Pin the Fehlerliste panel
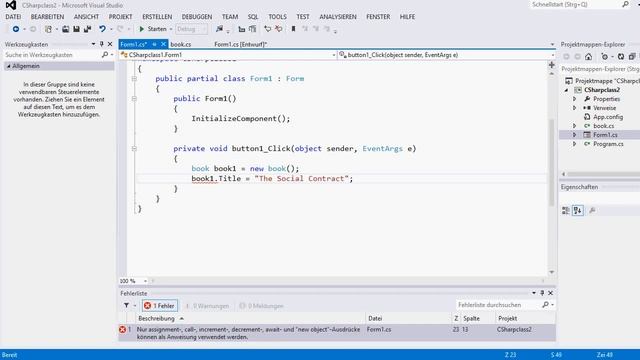This screenshot has width=640, height=360. point(542,293)
